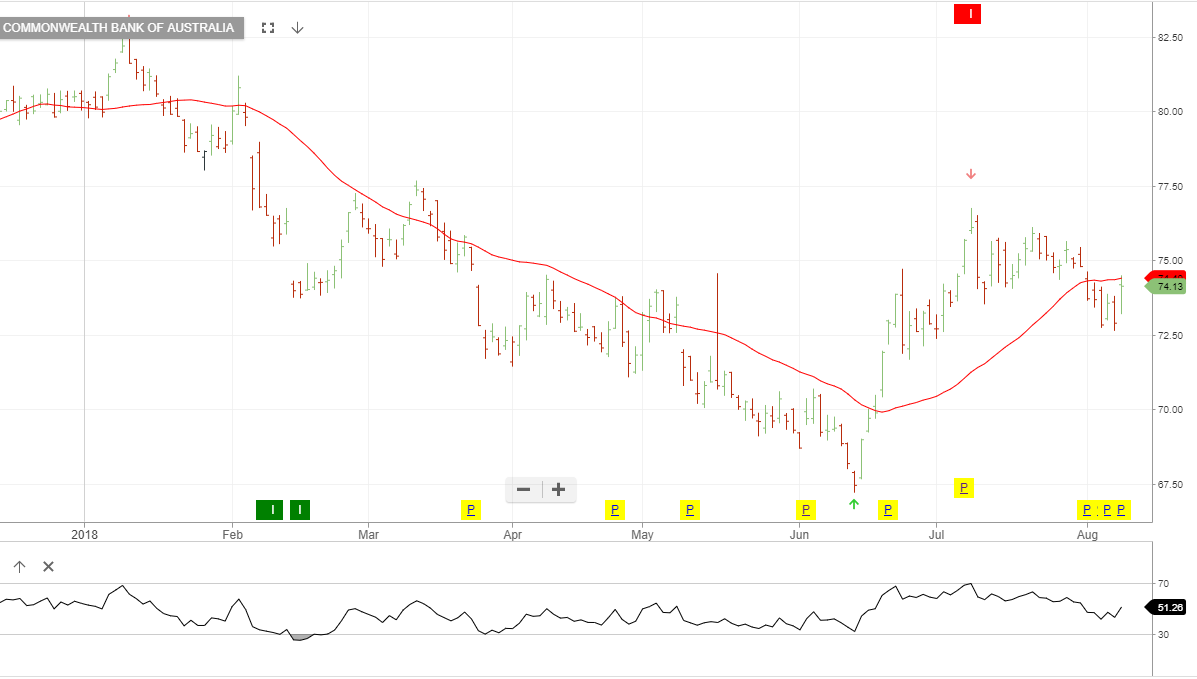Click the 77.50 price axis label
Image resolution: width=1197 pixels, height=679 pixels.
pos(1170,186)
